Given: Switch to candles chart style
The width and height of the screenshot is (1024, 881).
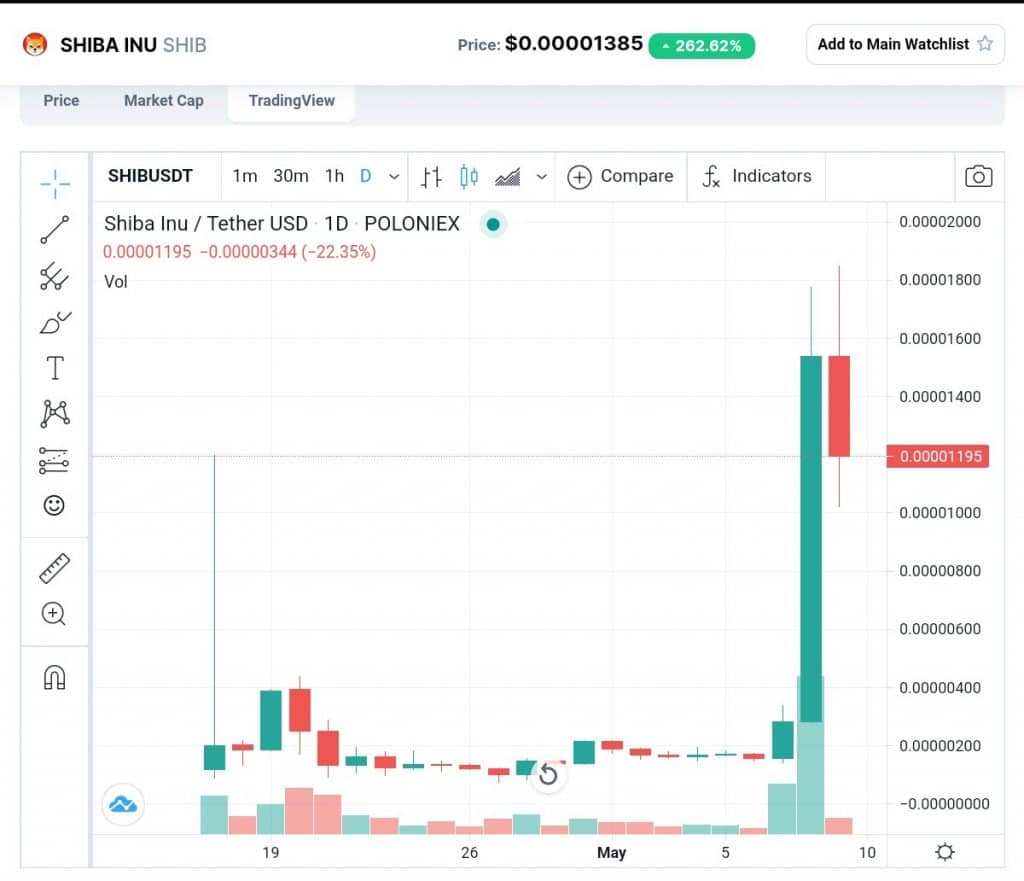Looking at the screenshot, I should (x=469, y=176).
